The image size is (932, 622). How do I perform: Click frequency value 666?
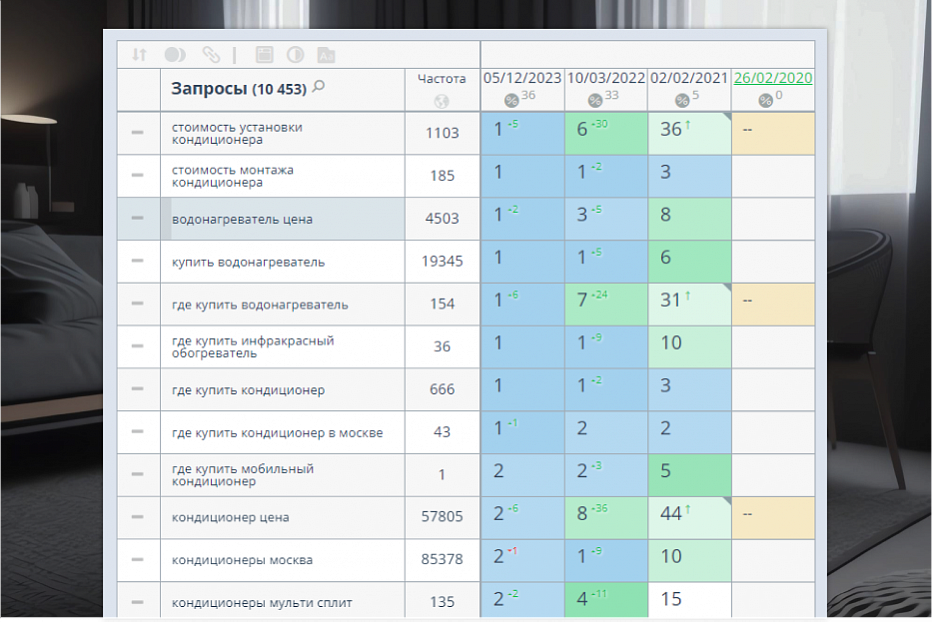point(442,389)
